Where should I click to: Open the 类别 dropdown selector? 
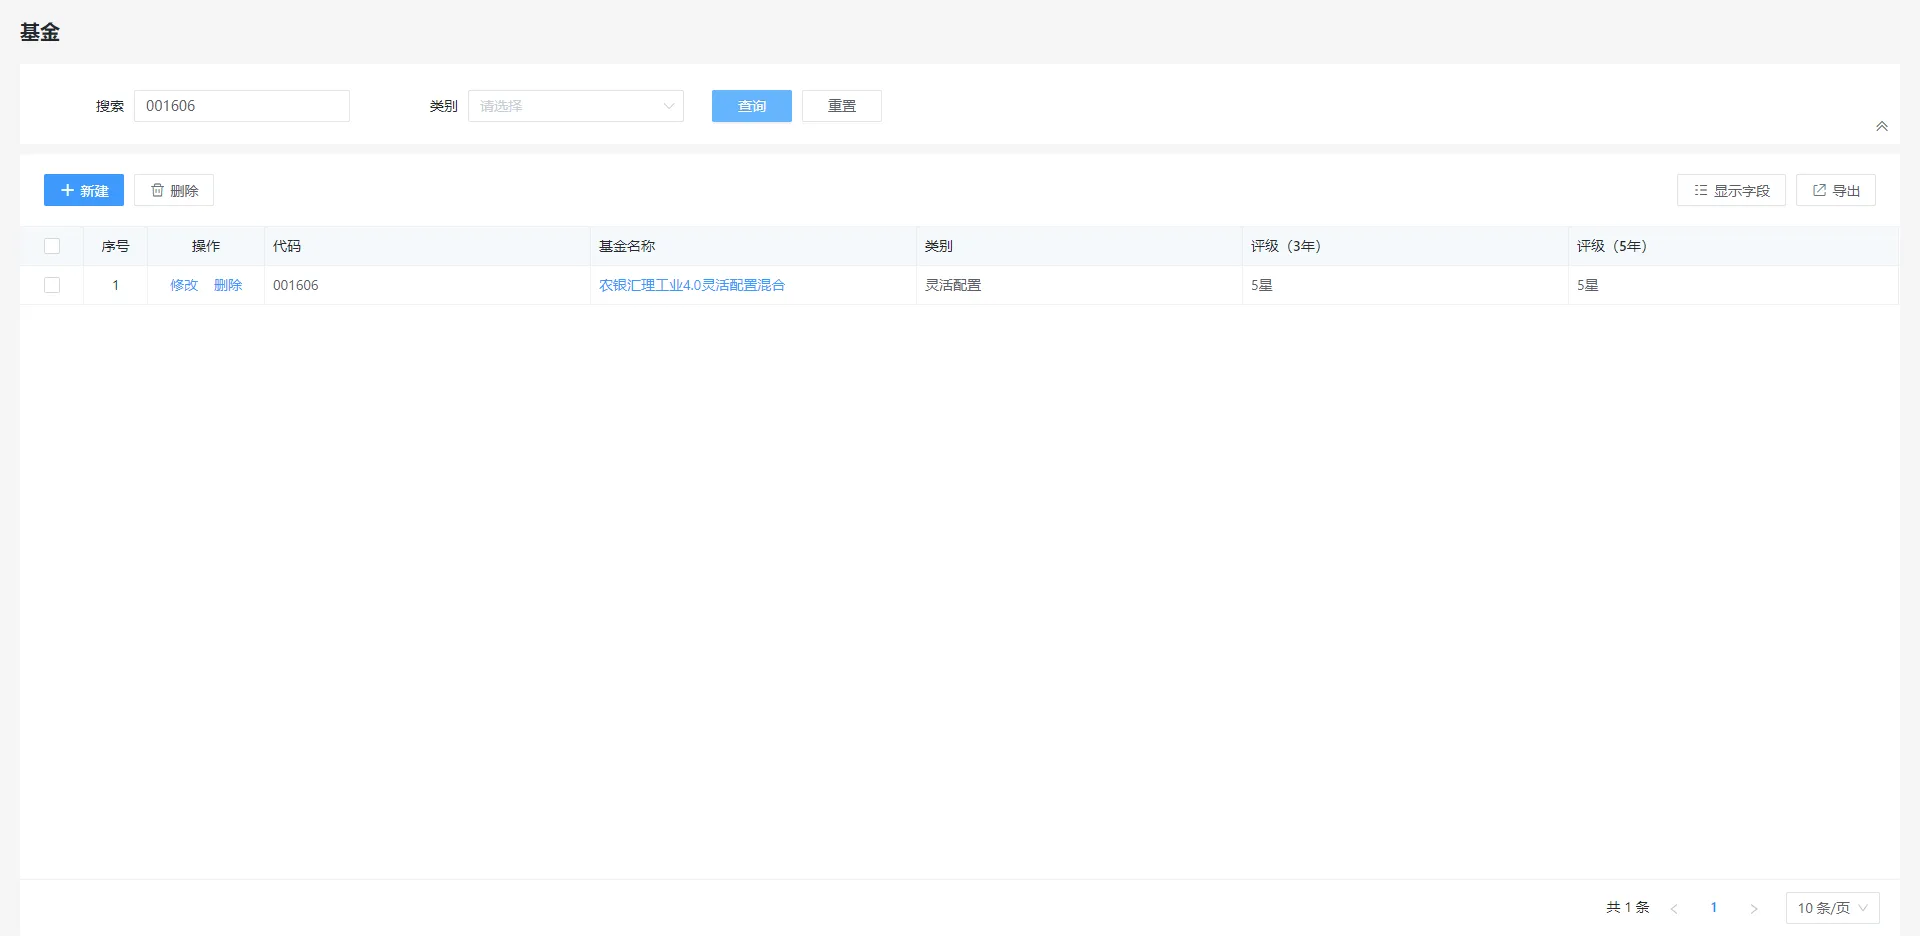coord(575,106)
